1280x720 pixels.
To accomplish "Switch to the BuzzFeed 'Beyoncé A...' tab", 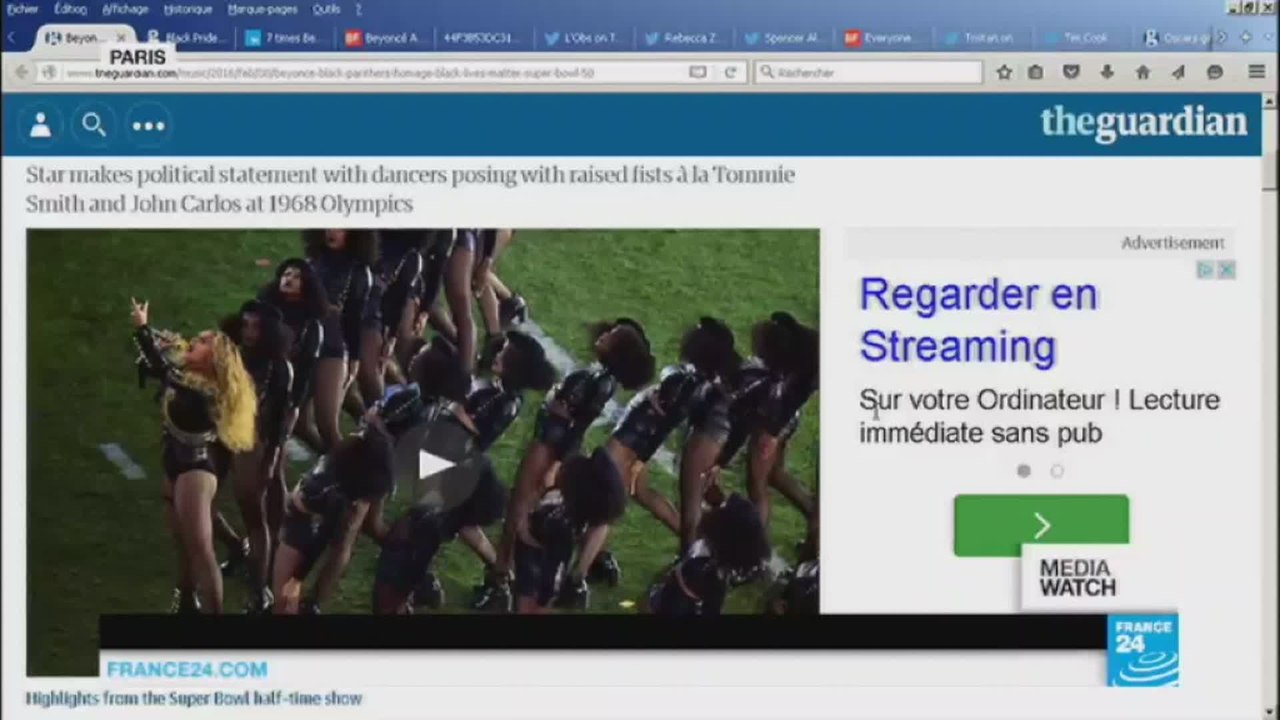I will pos(384,38).
